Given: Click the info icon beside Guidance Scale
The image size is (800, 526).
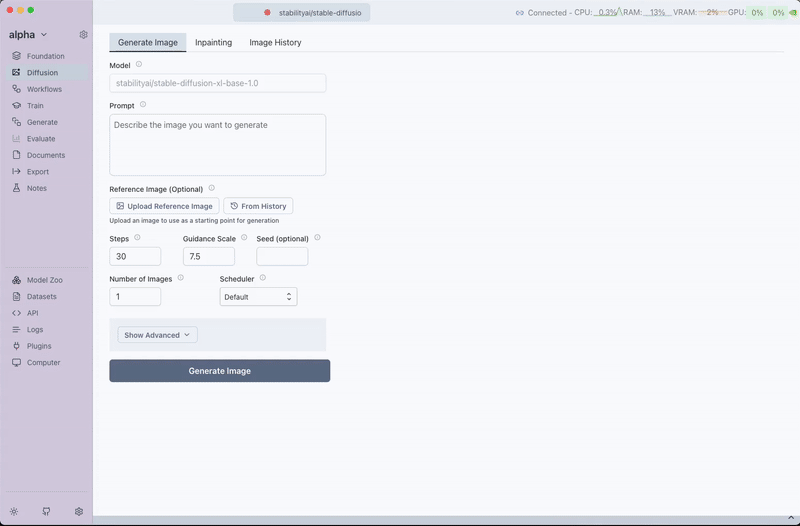Looking at the screenshot, I should [244, 238].
